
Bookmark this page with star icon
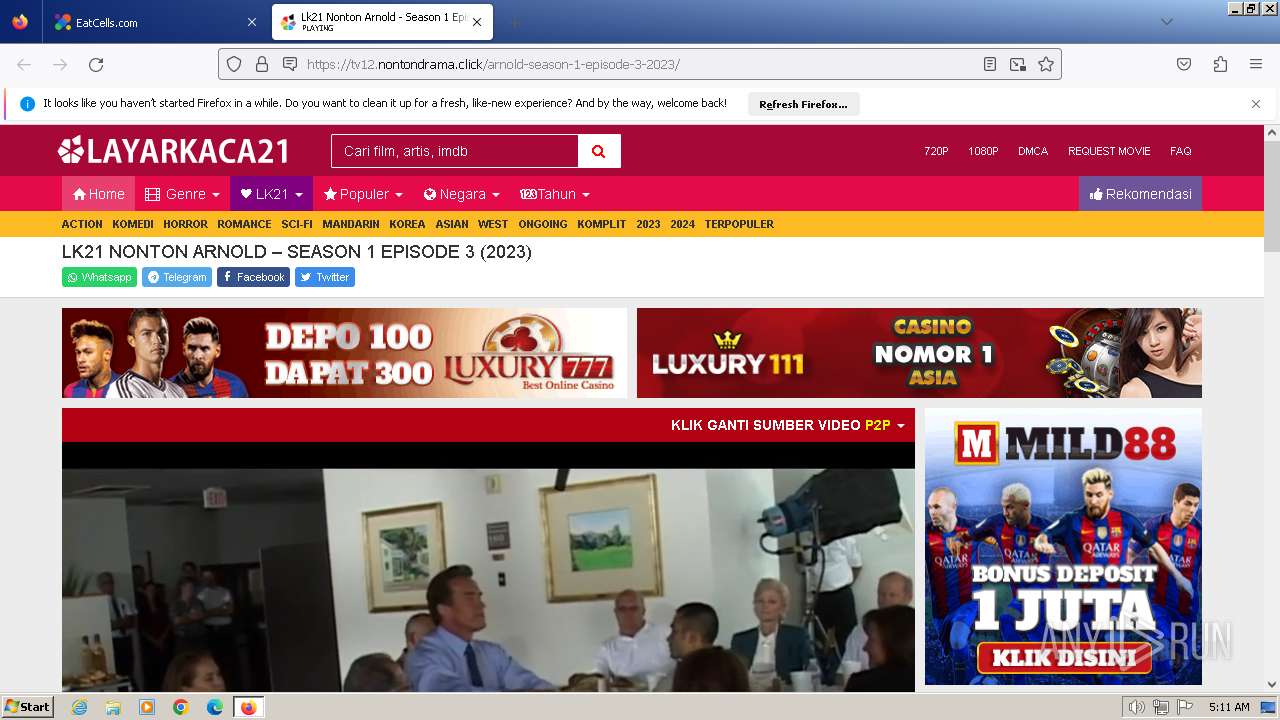[1046, 64]
